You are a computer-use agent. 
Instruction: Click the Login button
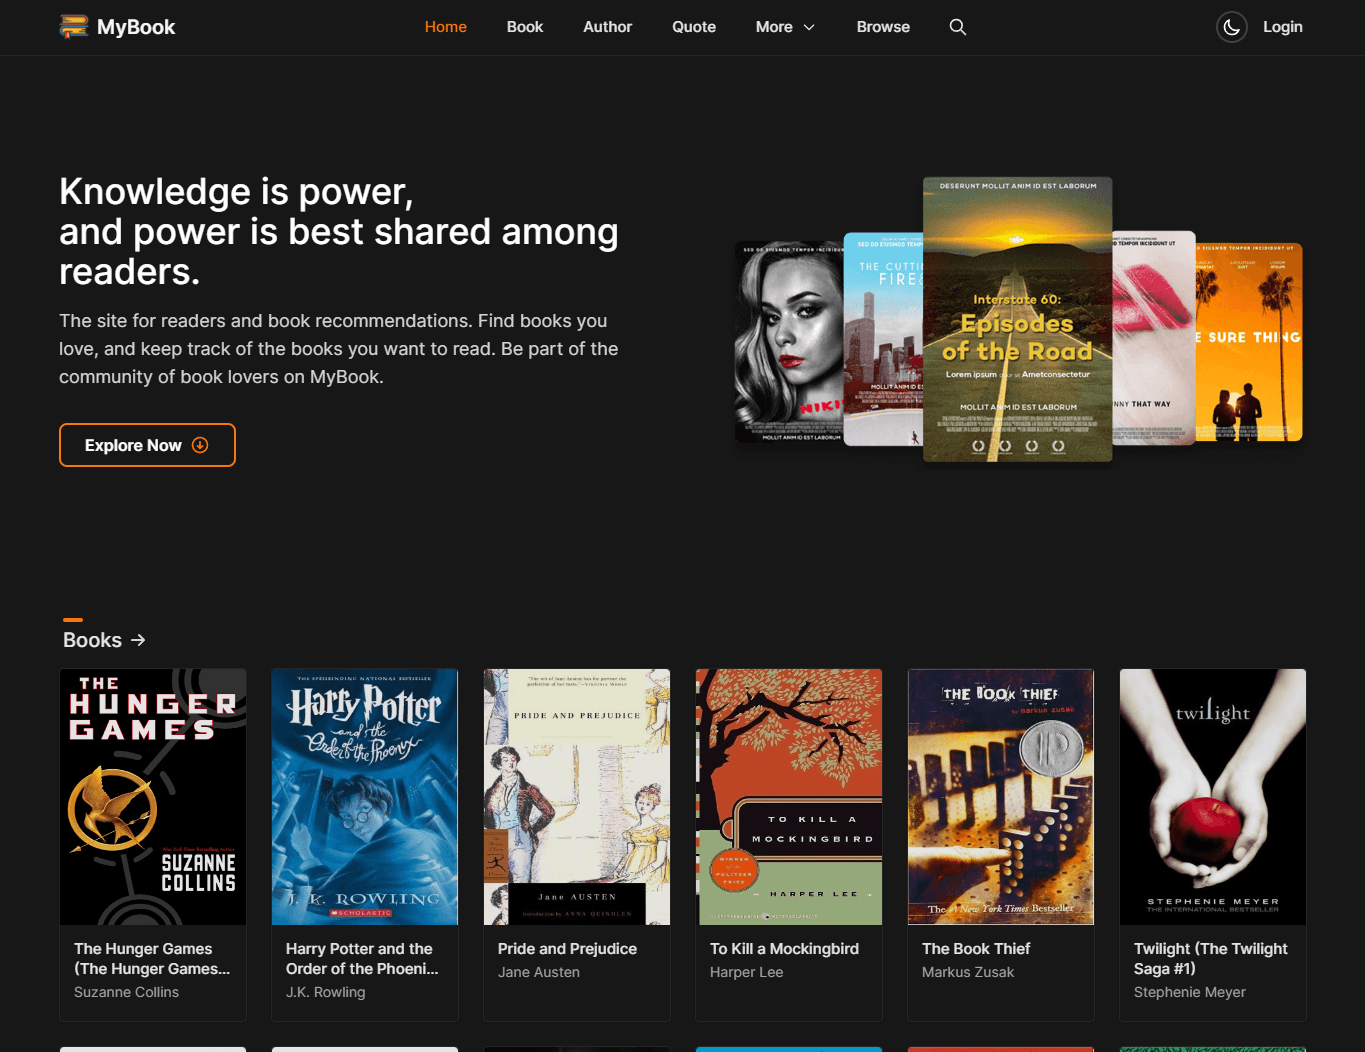click(x=1283, y=27)
